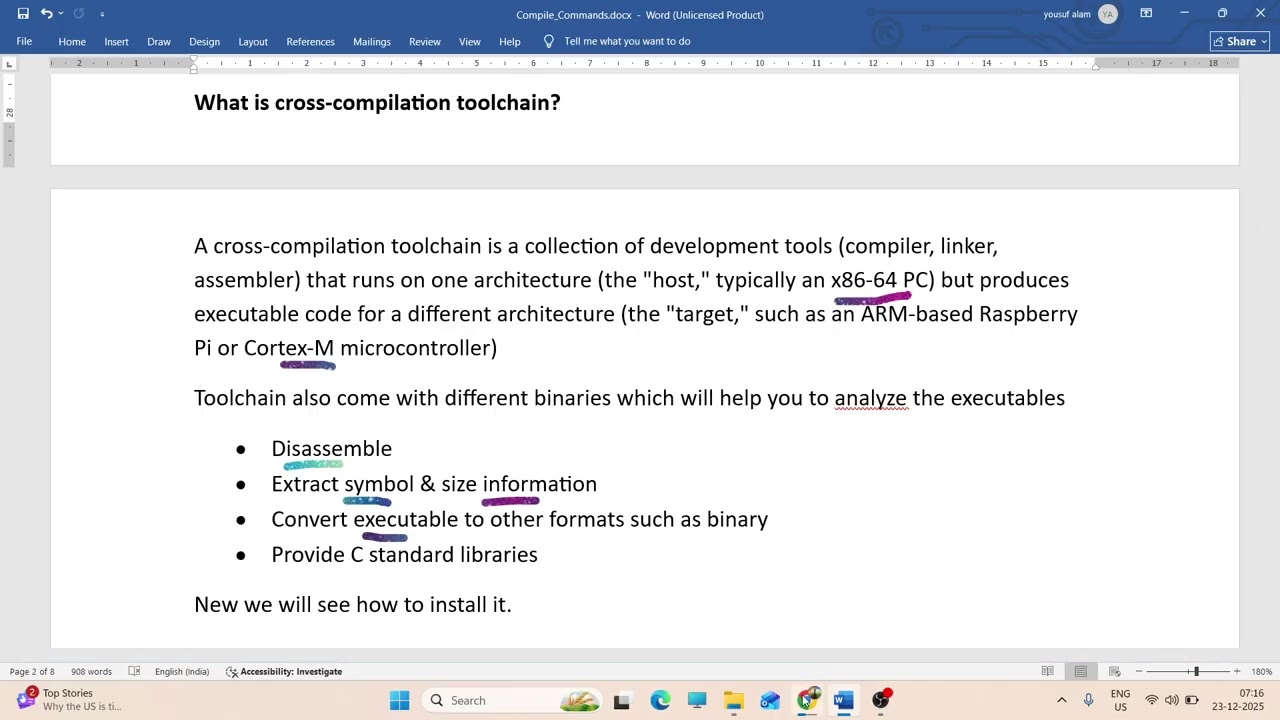Open the File menu
The image size is (1280, 720).
[x=24, y=42]
